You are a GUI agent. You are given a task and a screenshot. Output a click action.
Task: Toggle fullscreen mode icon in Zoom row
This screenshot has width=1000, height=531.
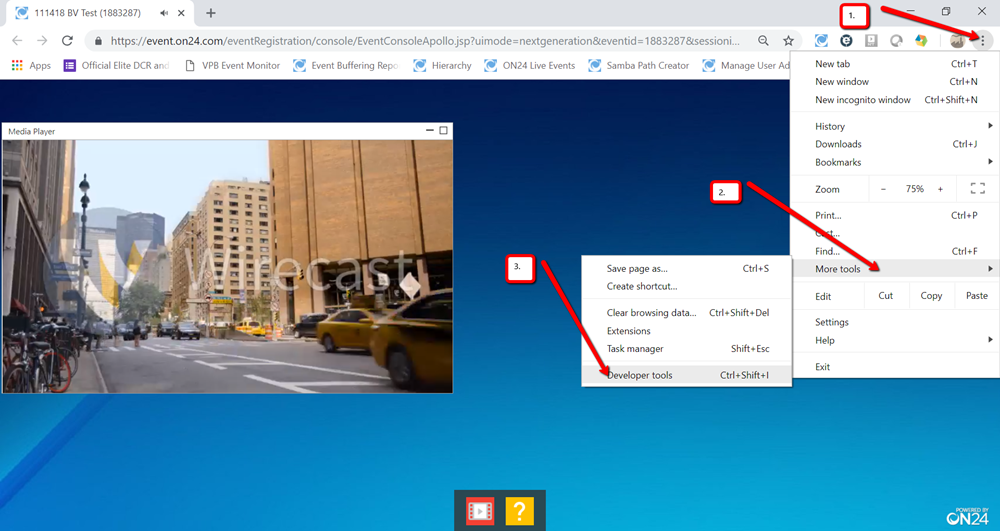pyautogui.click(x=977, y=189)
